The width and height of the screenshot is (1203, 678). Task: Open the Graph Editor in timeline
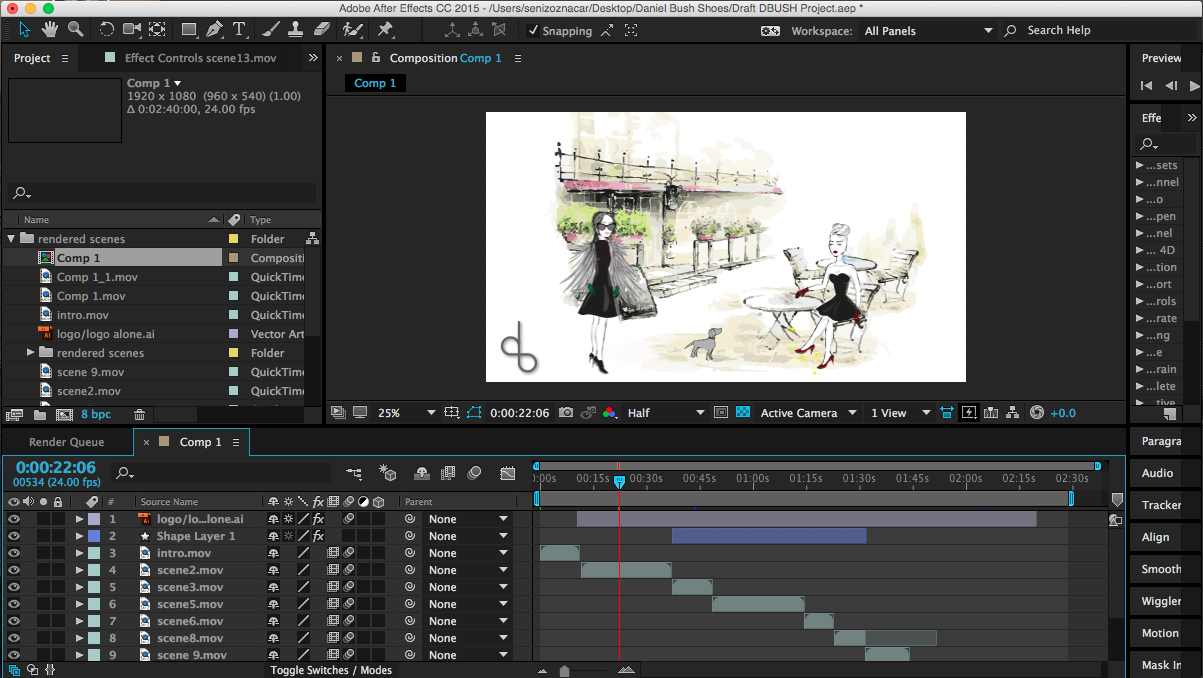point(508,473)
